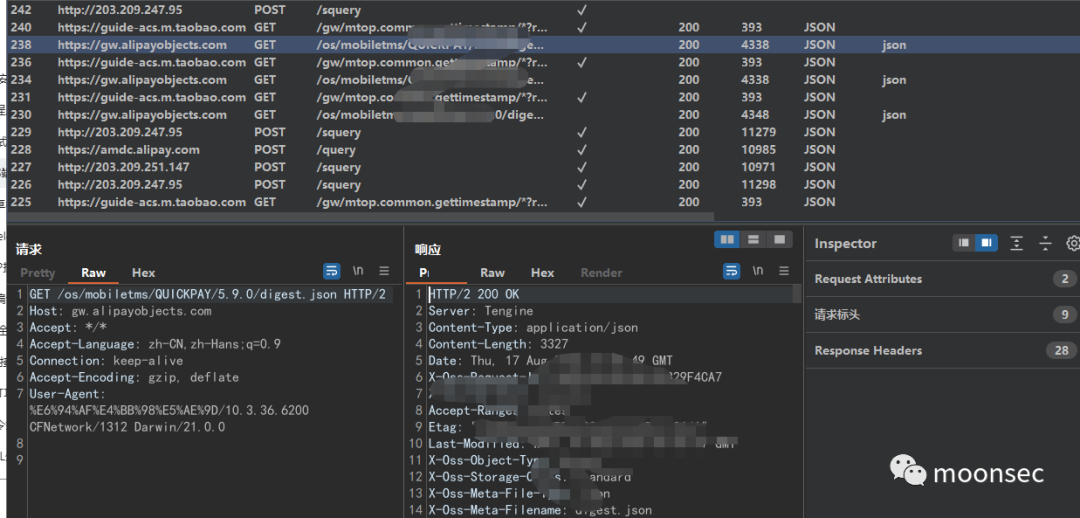Open the request Pretty tab
This screenshot has width=1080, height=518.
click(x=38, y=273)
